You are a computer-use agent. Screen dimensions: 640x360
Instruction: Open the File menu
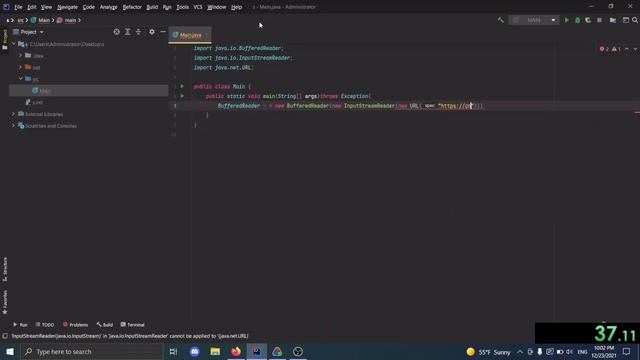click(x=18, y=7)
